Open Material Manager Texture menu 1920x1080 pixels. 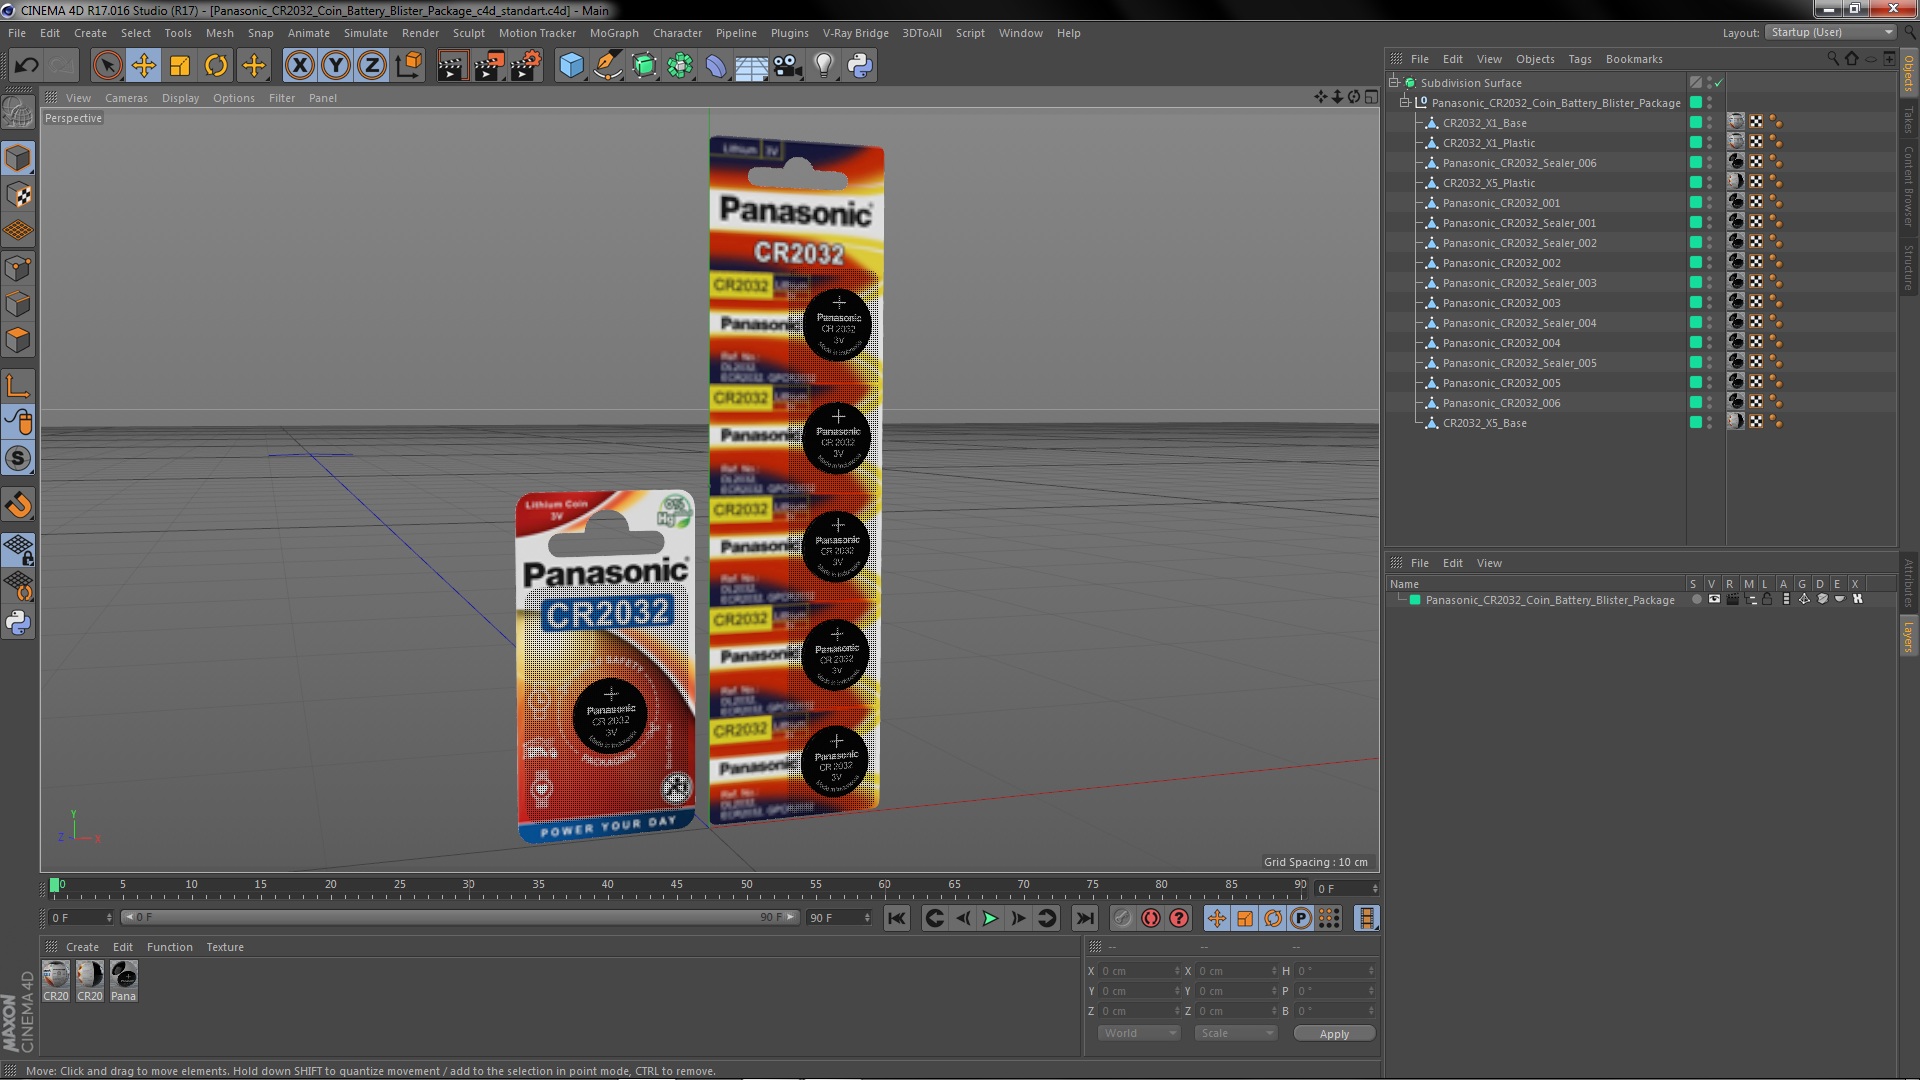click(x=225, y=947)
